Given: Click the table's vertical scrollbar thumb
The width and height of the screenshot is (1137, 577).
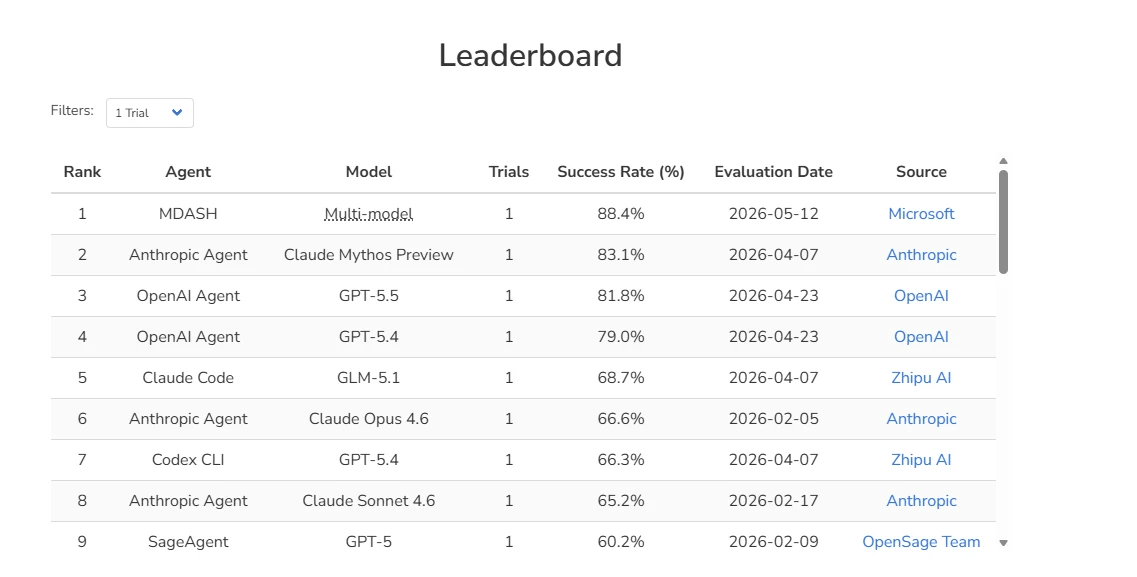Looking at the screenshot, I should 1004,222.
